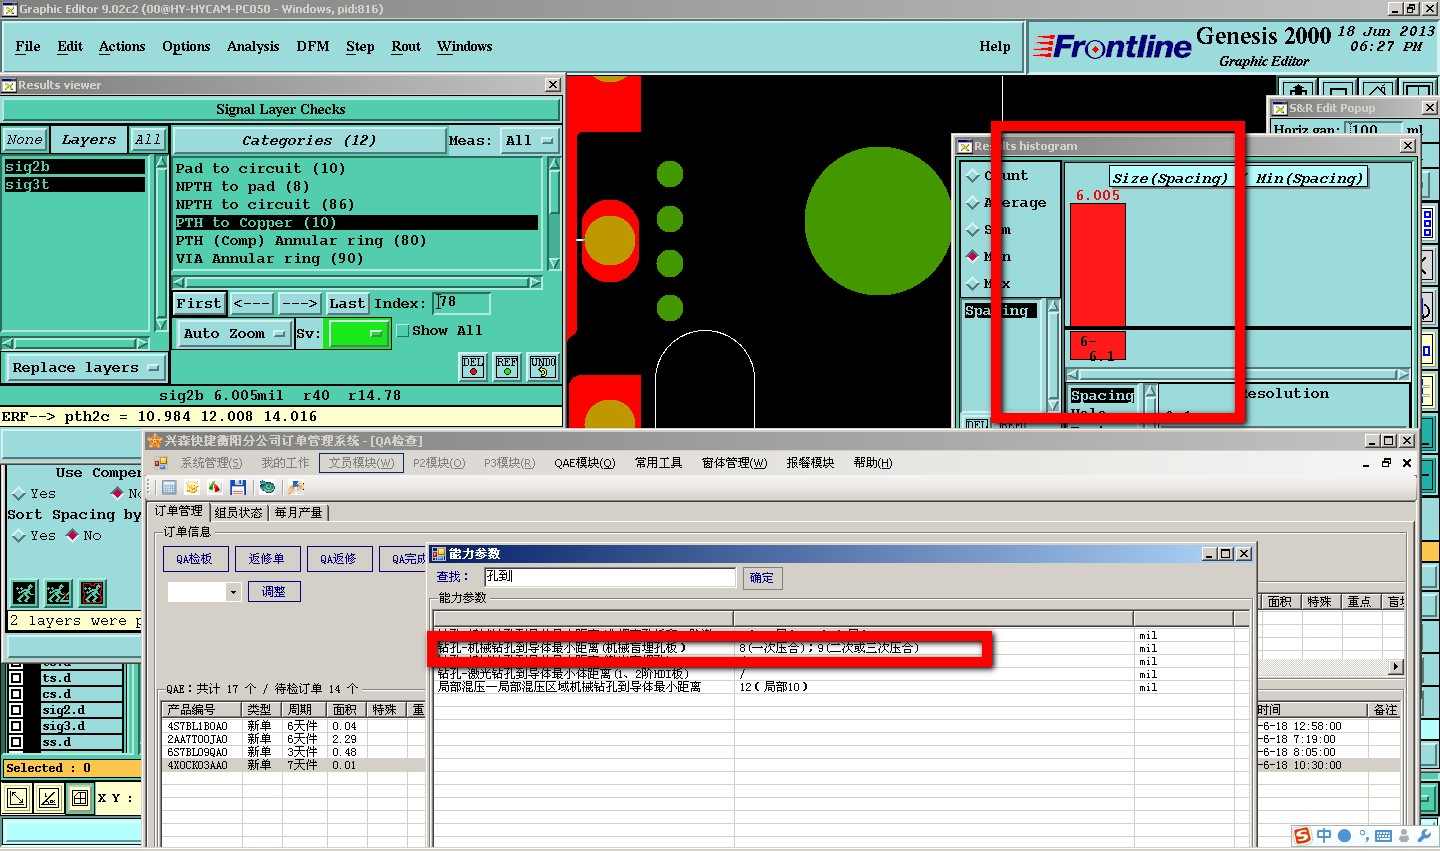Click the None button in Results viewer
The width and height of the screenshot is (1440, 851).
(24, 140)
